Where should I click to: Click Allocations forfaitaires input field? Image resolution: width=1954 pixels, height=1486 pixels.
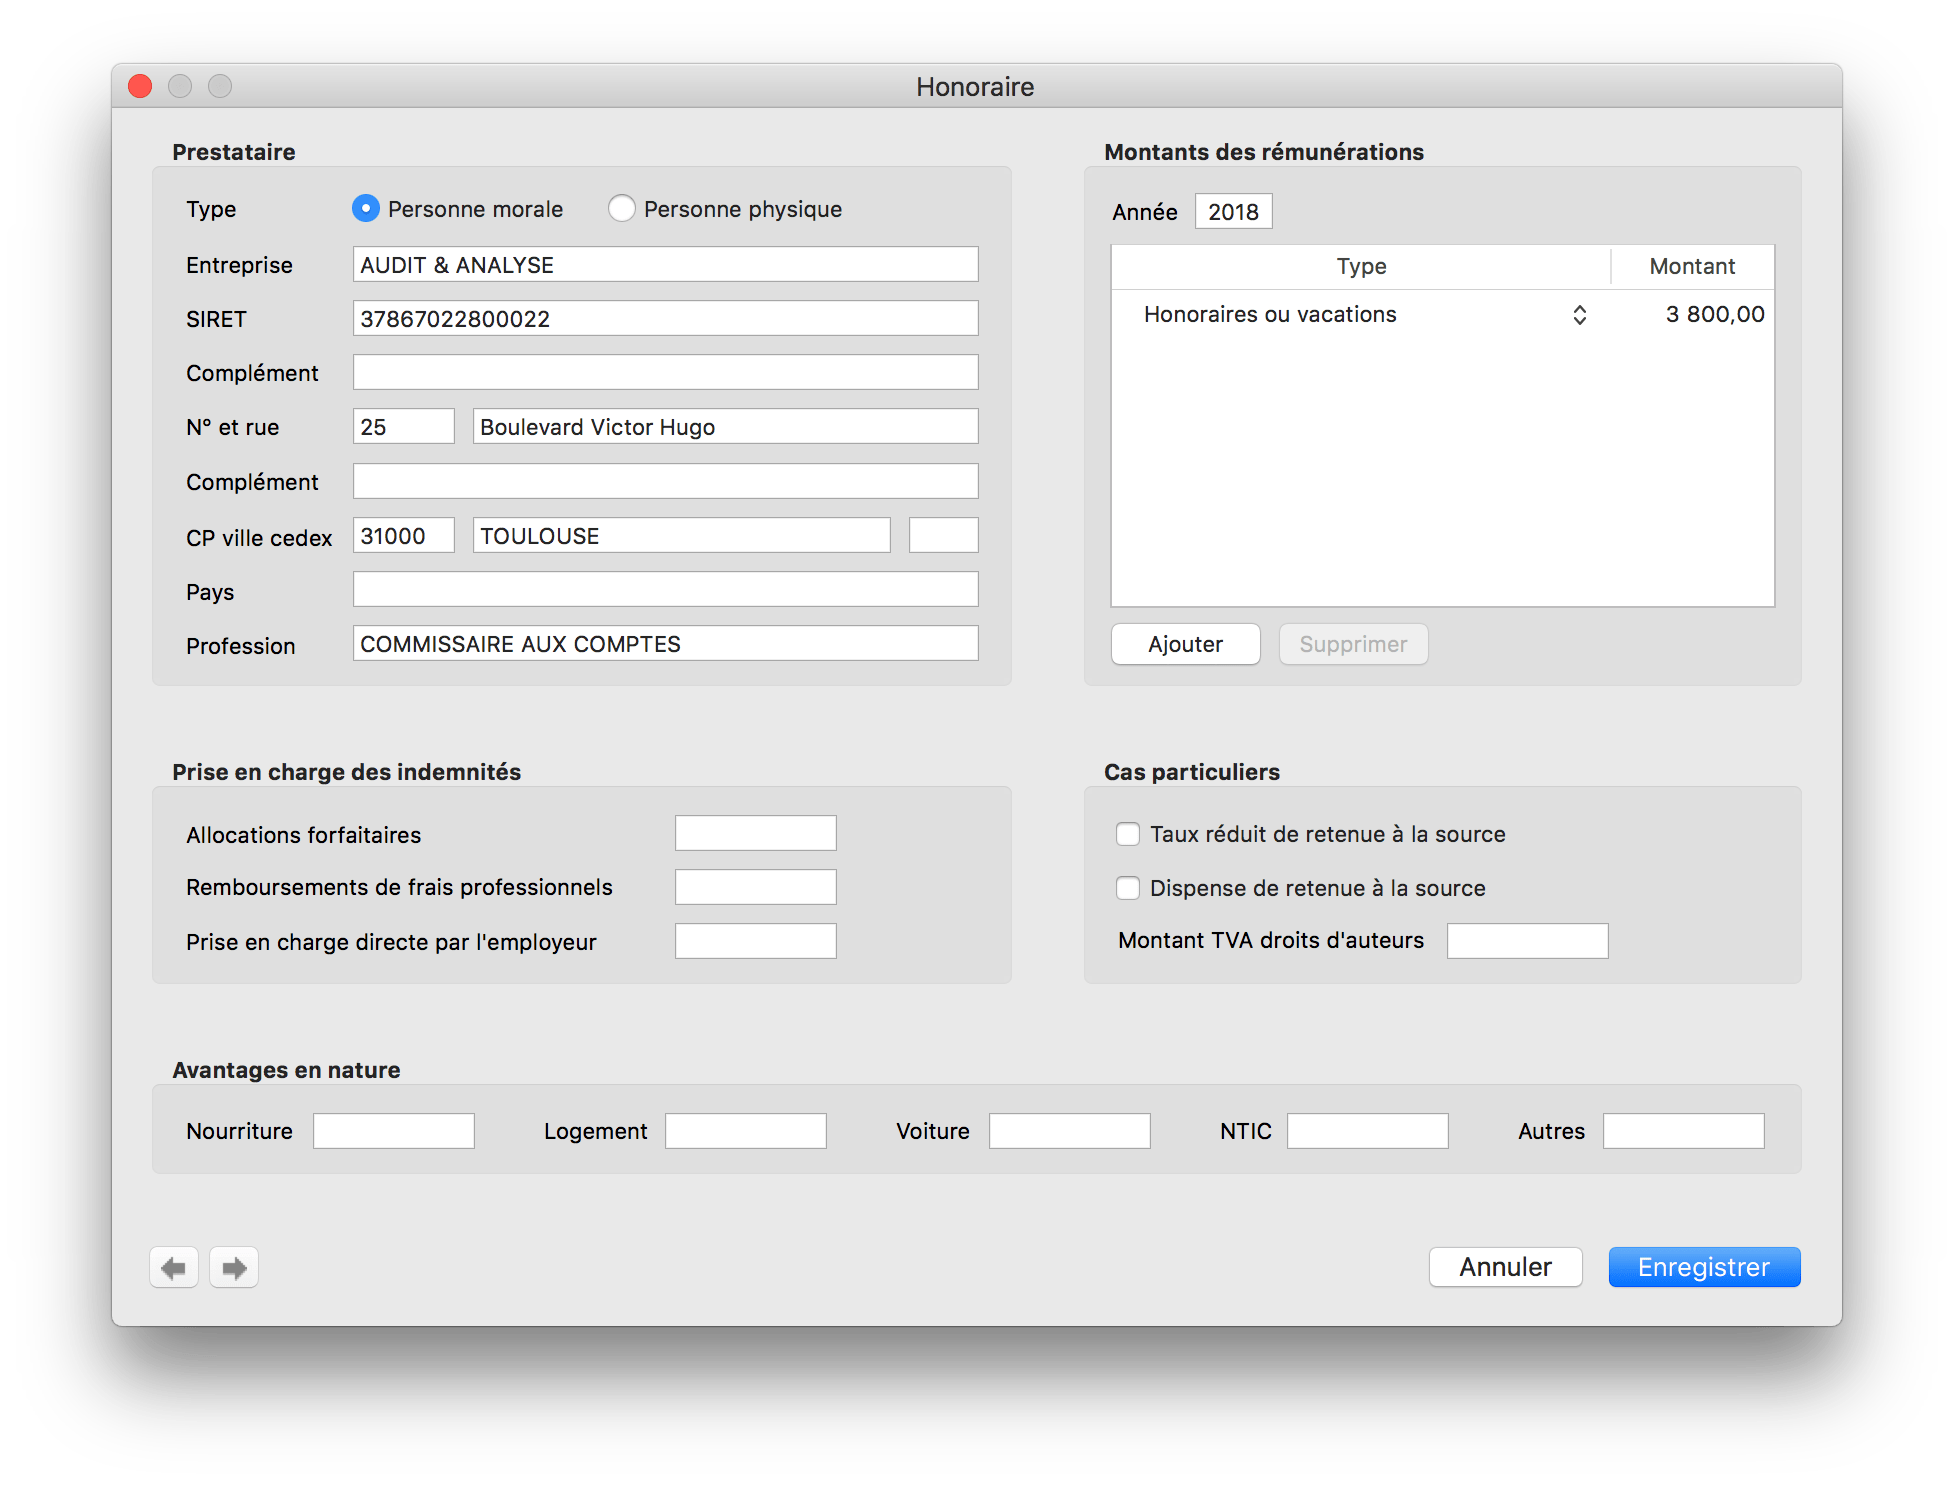click(756, 833)
